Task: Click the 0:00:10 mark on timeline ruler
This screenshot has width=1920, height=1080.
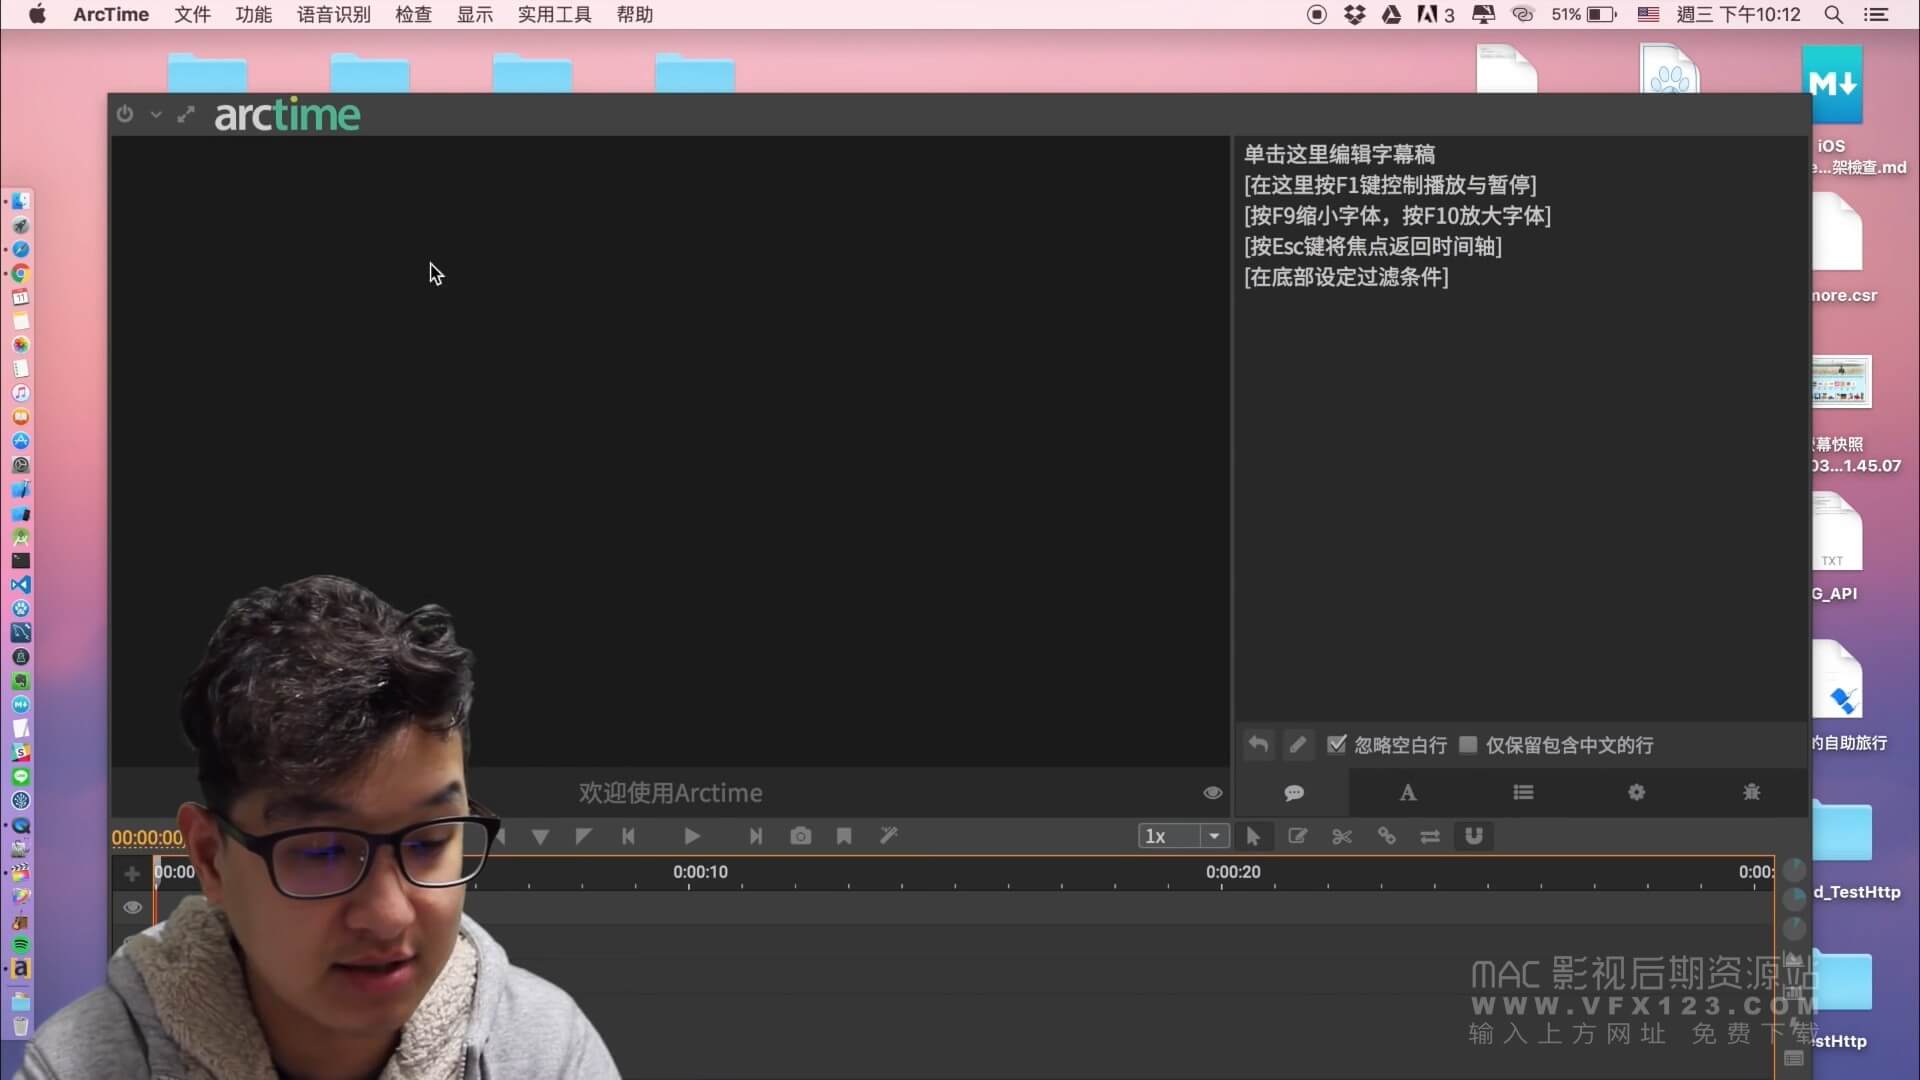Action: click(x=700, y=872)
